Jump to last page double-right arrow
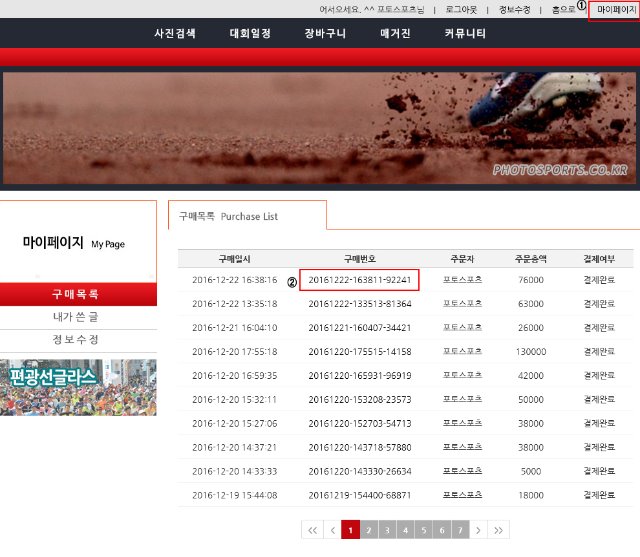Screen dimensions: 640x557 point(498,530)
